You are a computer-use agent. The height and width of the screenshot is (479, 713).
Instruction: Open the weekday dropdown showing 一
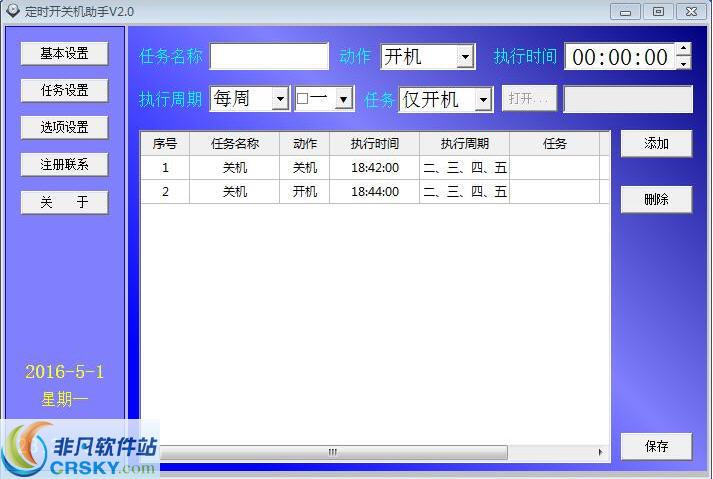(344, 99)
